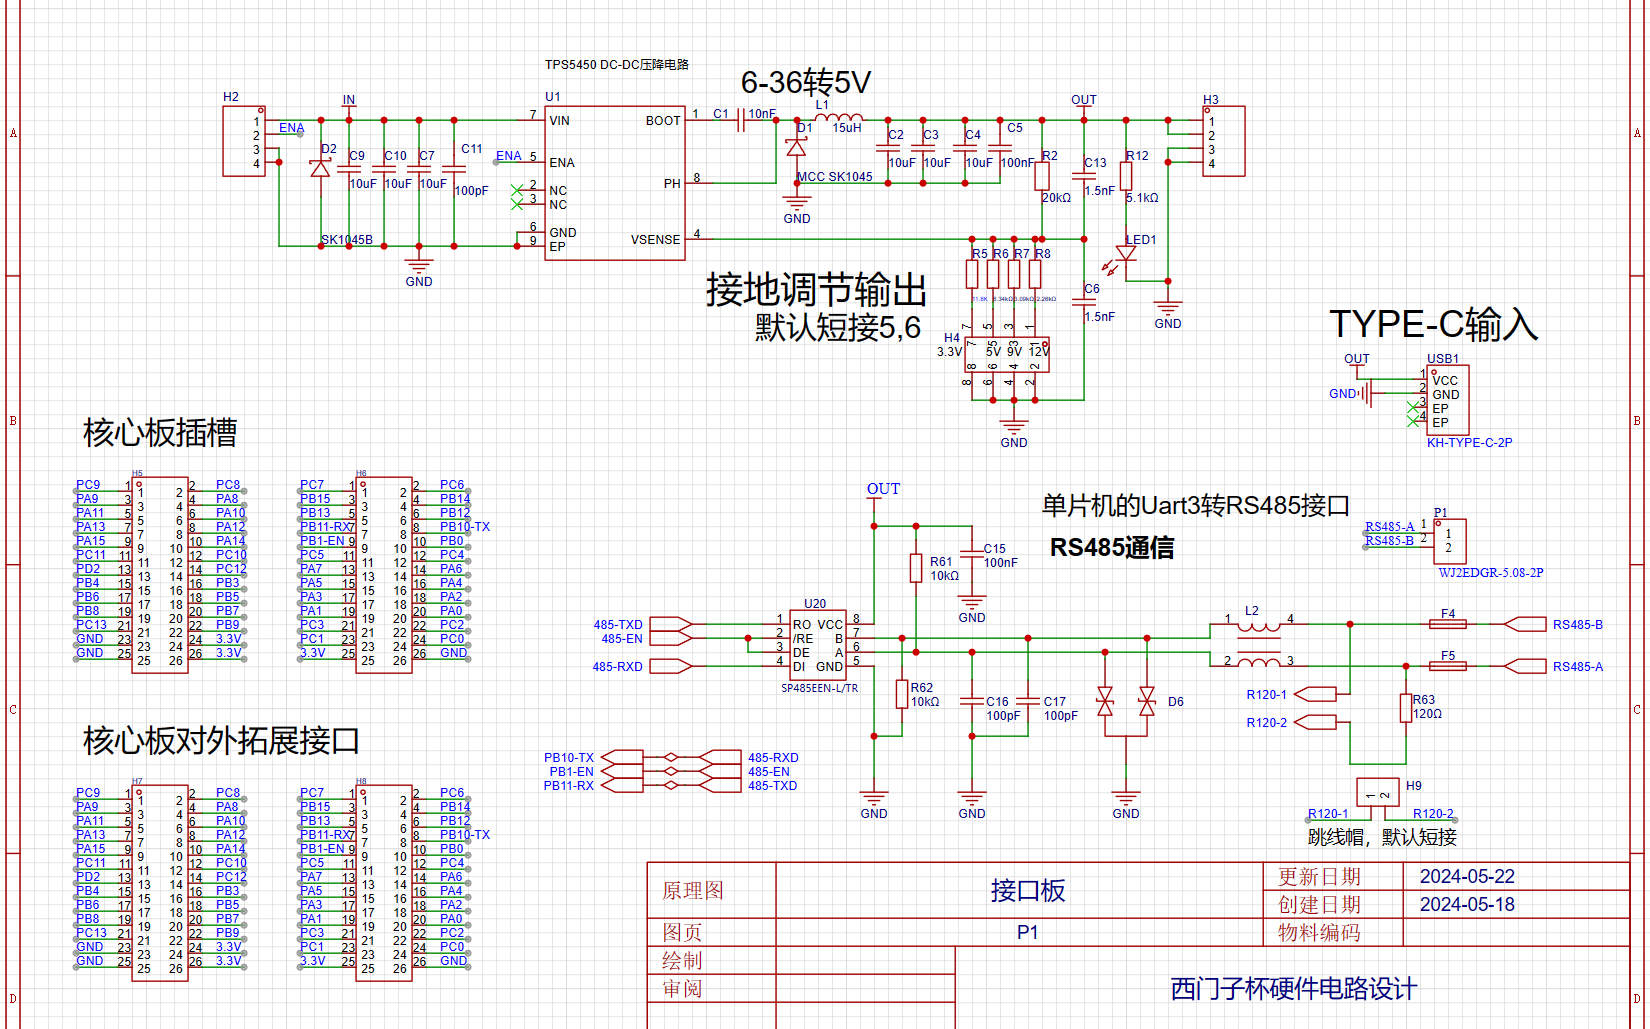Screen dimensions: 1650x1029
Task: Click the NC pin marker on U1
Action: [518, 190]
